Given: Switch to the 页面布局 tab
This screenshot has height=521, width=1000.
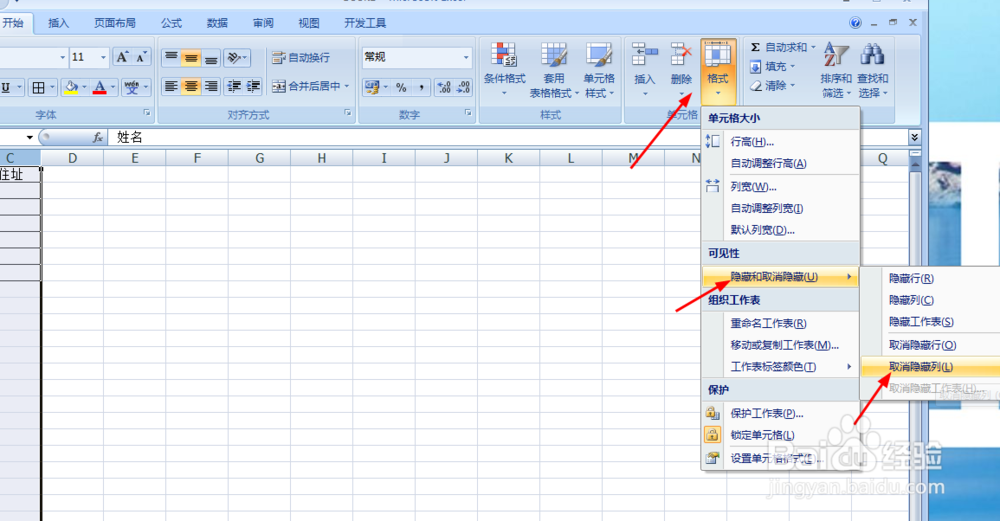Looking at the screenshot, I should click(115, 23).
